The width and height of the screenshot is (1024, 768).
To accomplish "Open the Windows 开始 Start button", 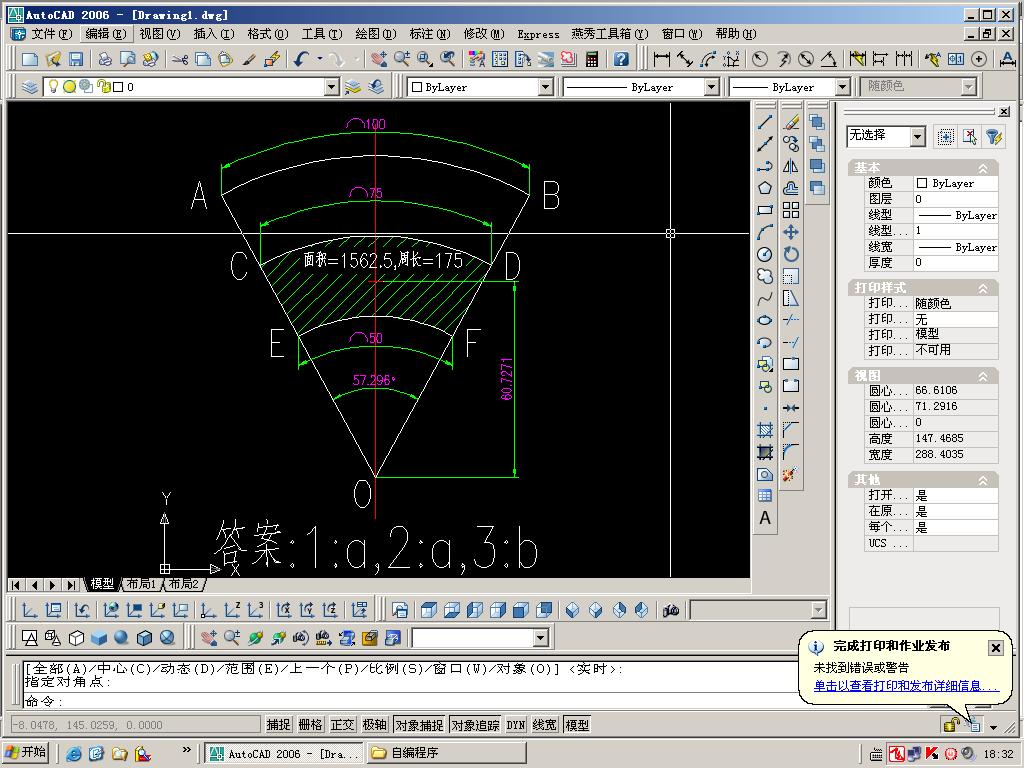I will (x=27, y=753).
